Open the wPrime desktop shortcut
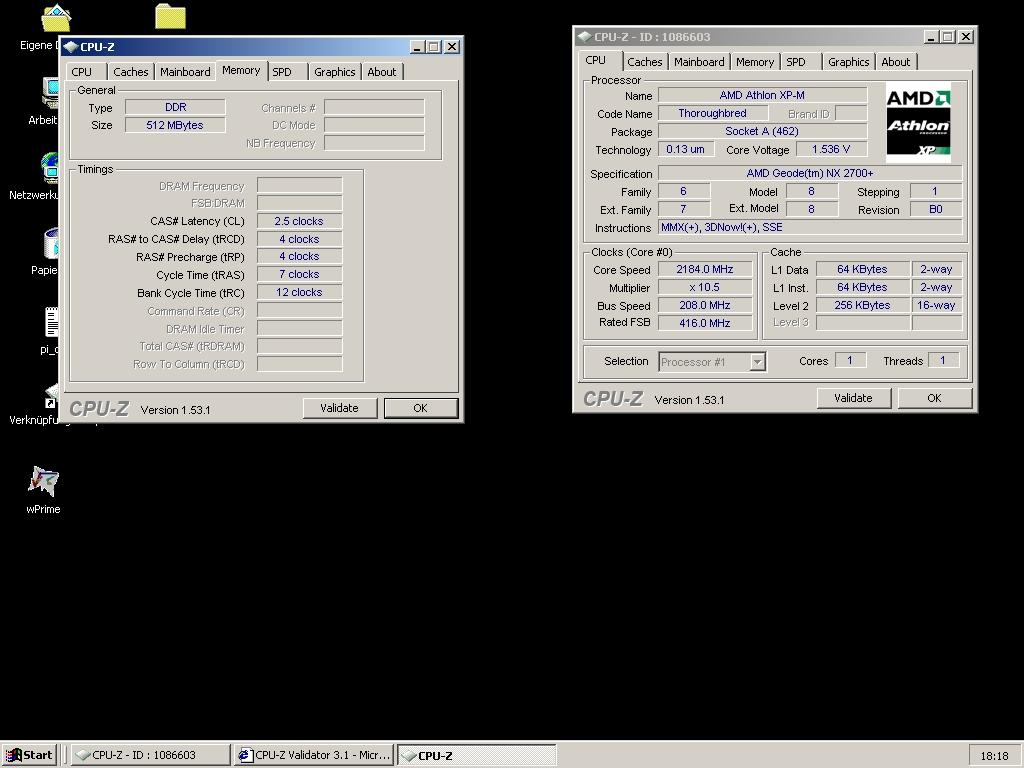This screenshot has height=768, width=1024. [x=43, y=490]
